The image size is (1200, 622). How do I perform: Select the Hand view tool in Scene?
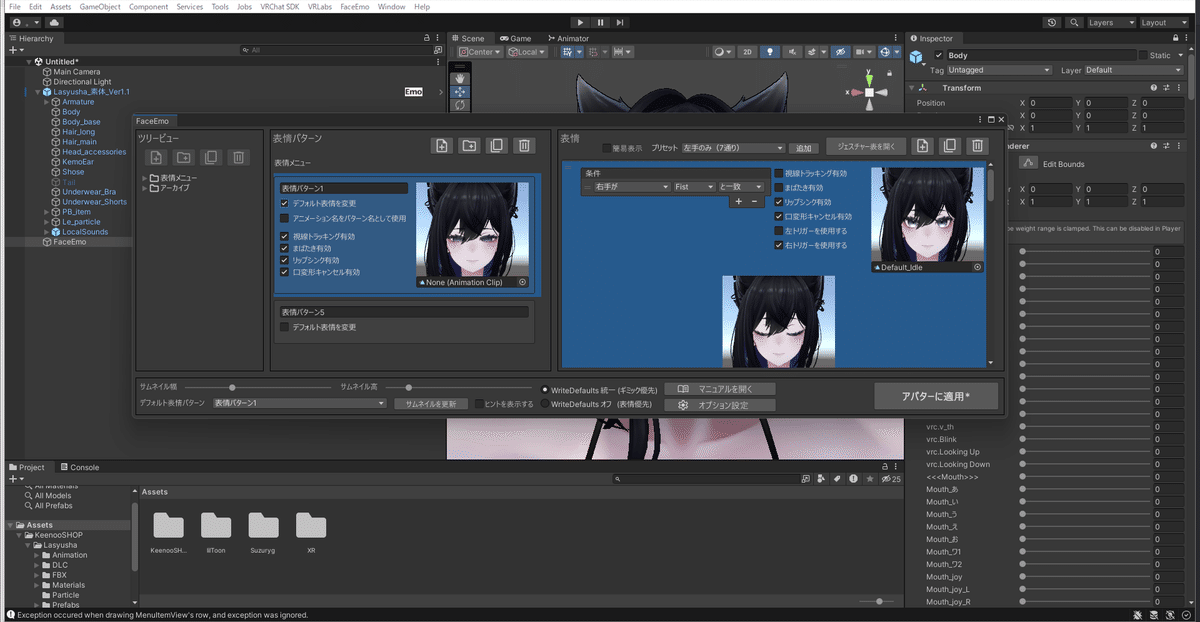click(460, 78)
